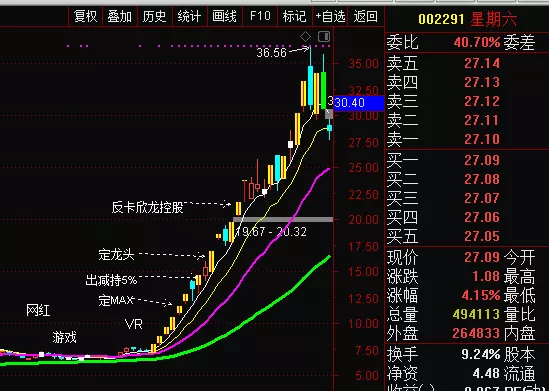549x391 pixels.
Task: Click the 19.67 - 20.32 range label
Action: coord(271,232)
